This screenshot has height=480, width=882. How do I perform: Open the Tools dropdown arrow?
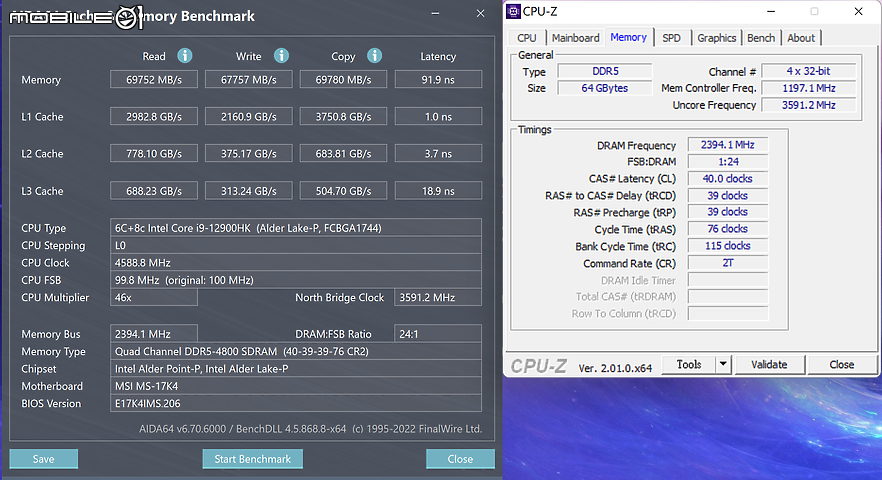[x=723, y=365]
